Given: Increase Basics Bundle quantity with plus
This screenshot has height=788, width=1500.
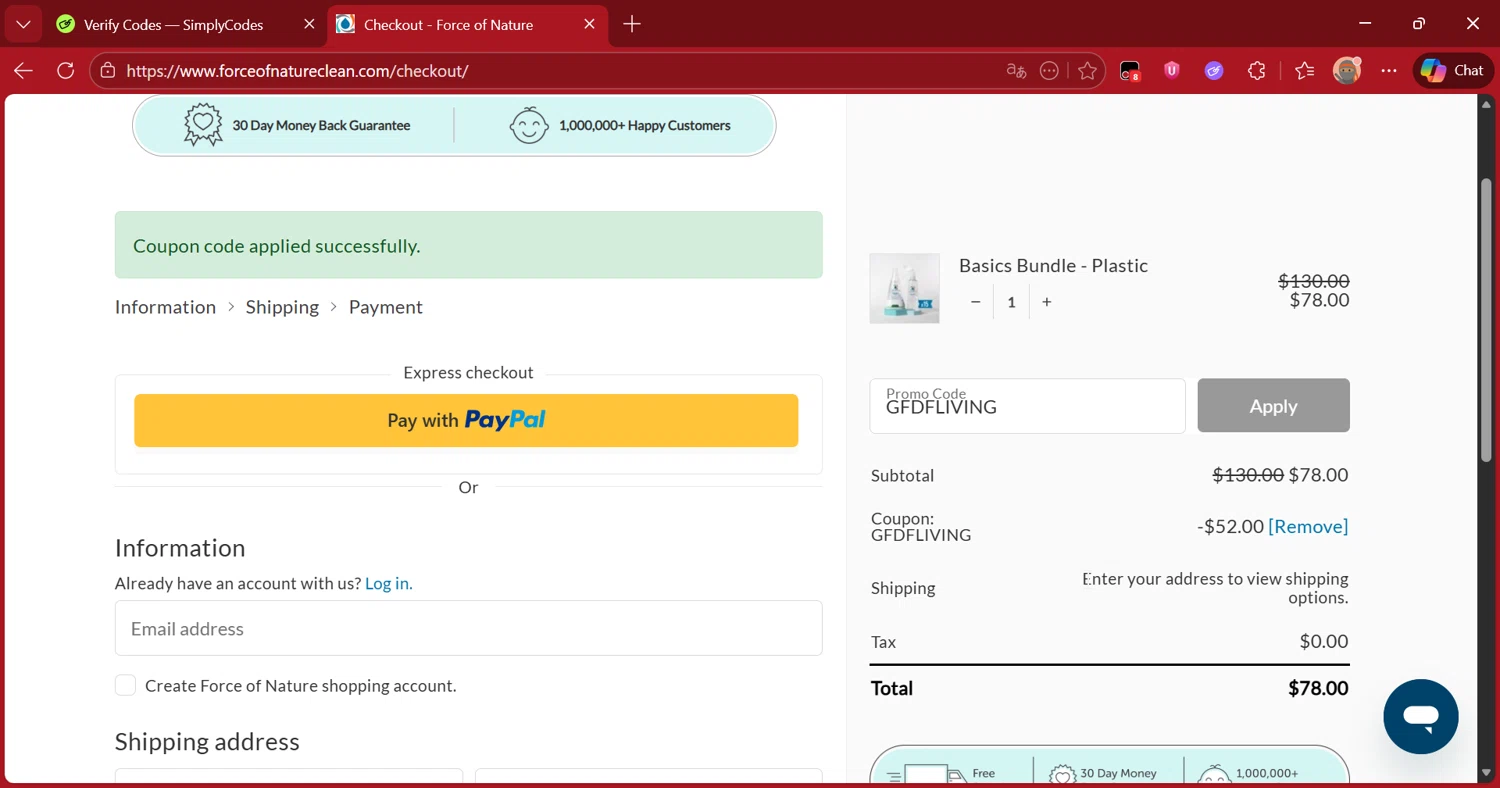Looking at the screenshot, I should point(1047,302).
